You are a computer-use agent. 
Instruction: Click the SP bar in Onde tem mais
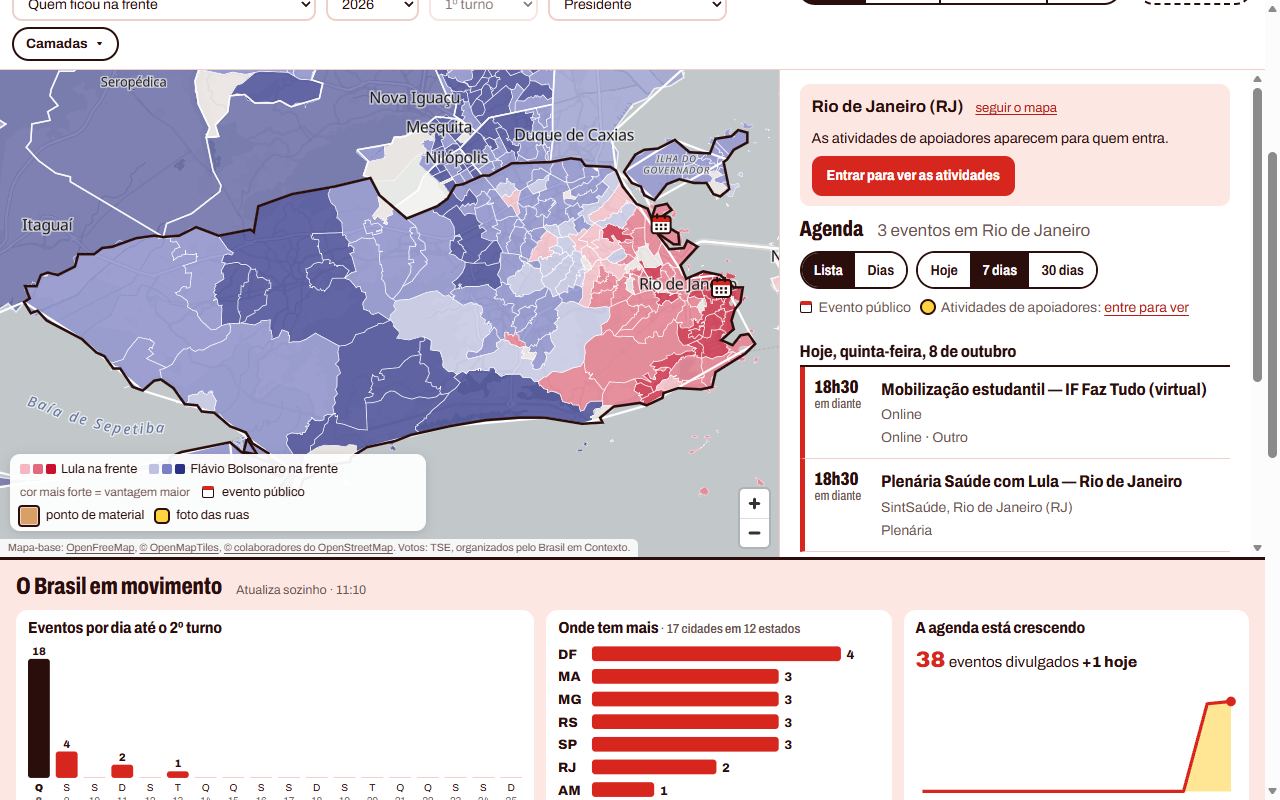(x=685, y=745)
